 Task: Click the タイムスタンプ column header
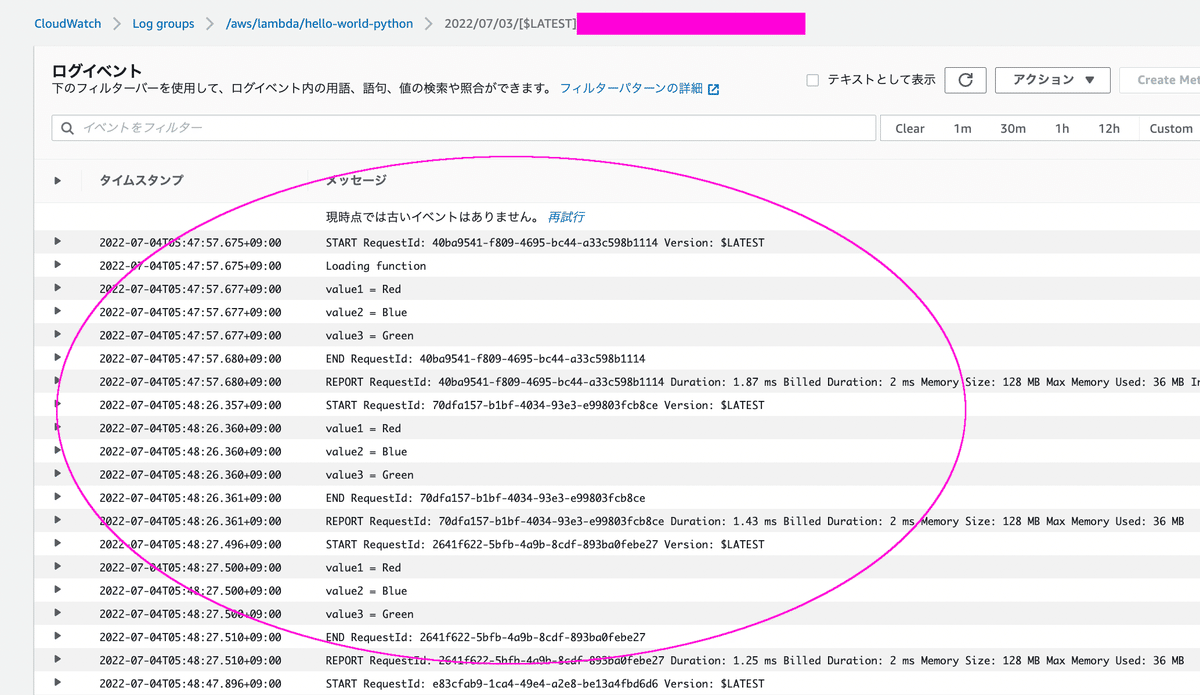[141, 181]
